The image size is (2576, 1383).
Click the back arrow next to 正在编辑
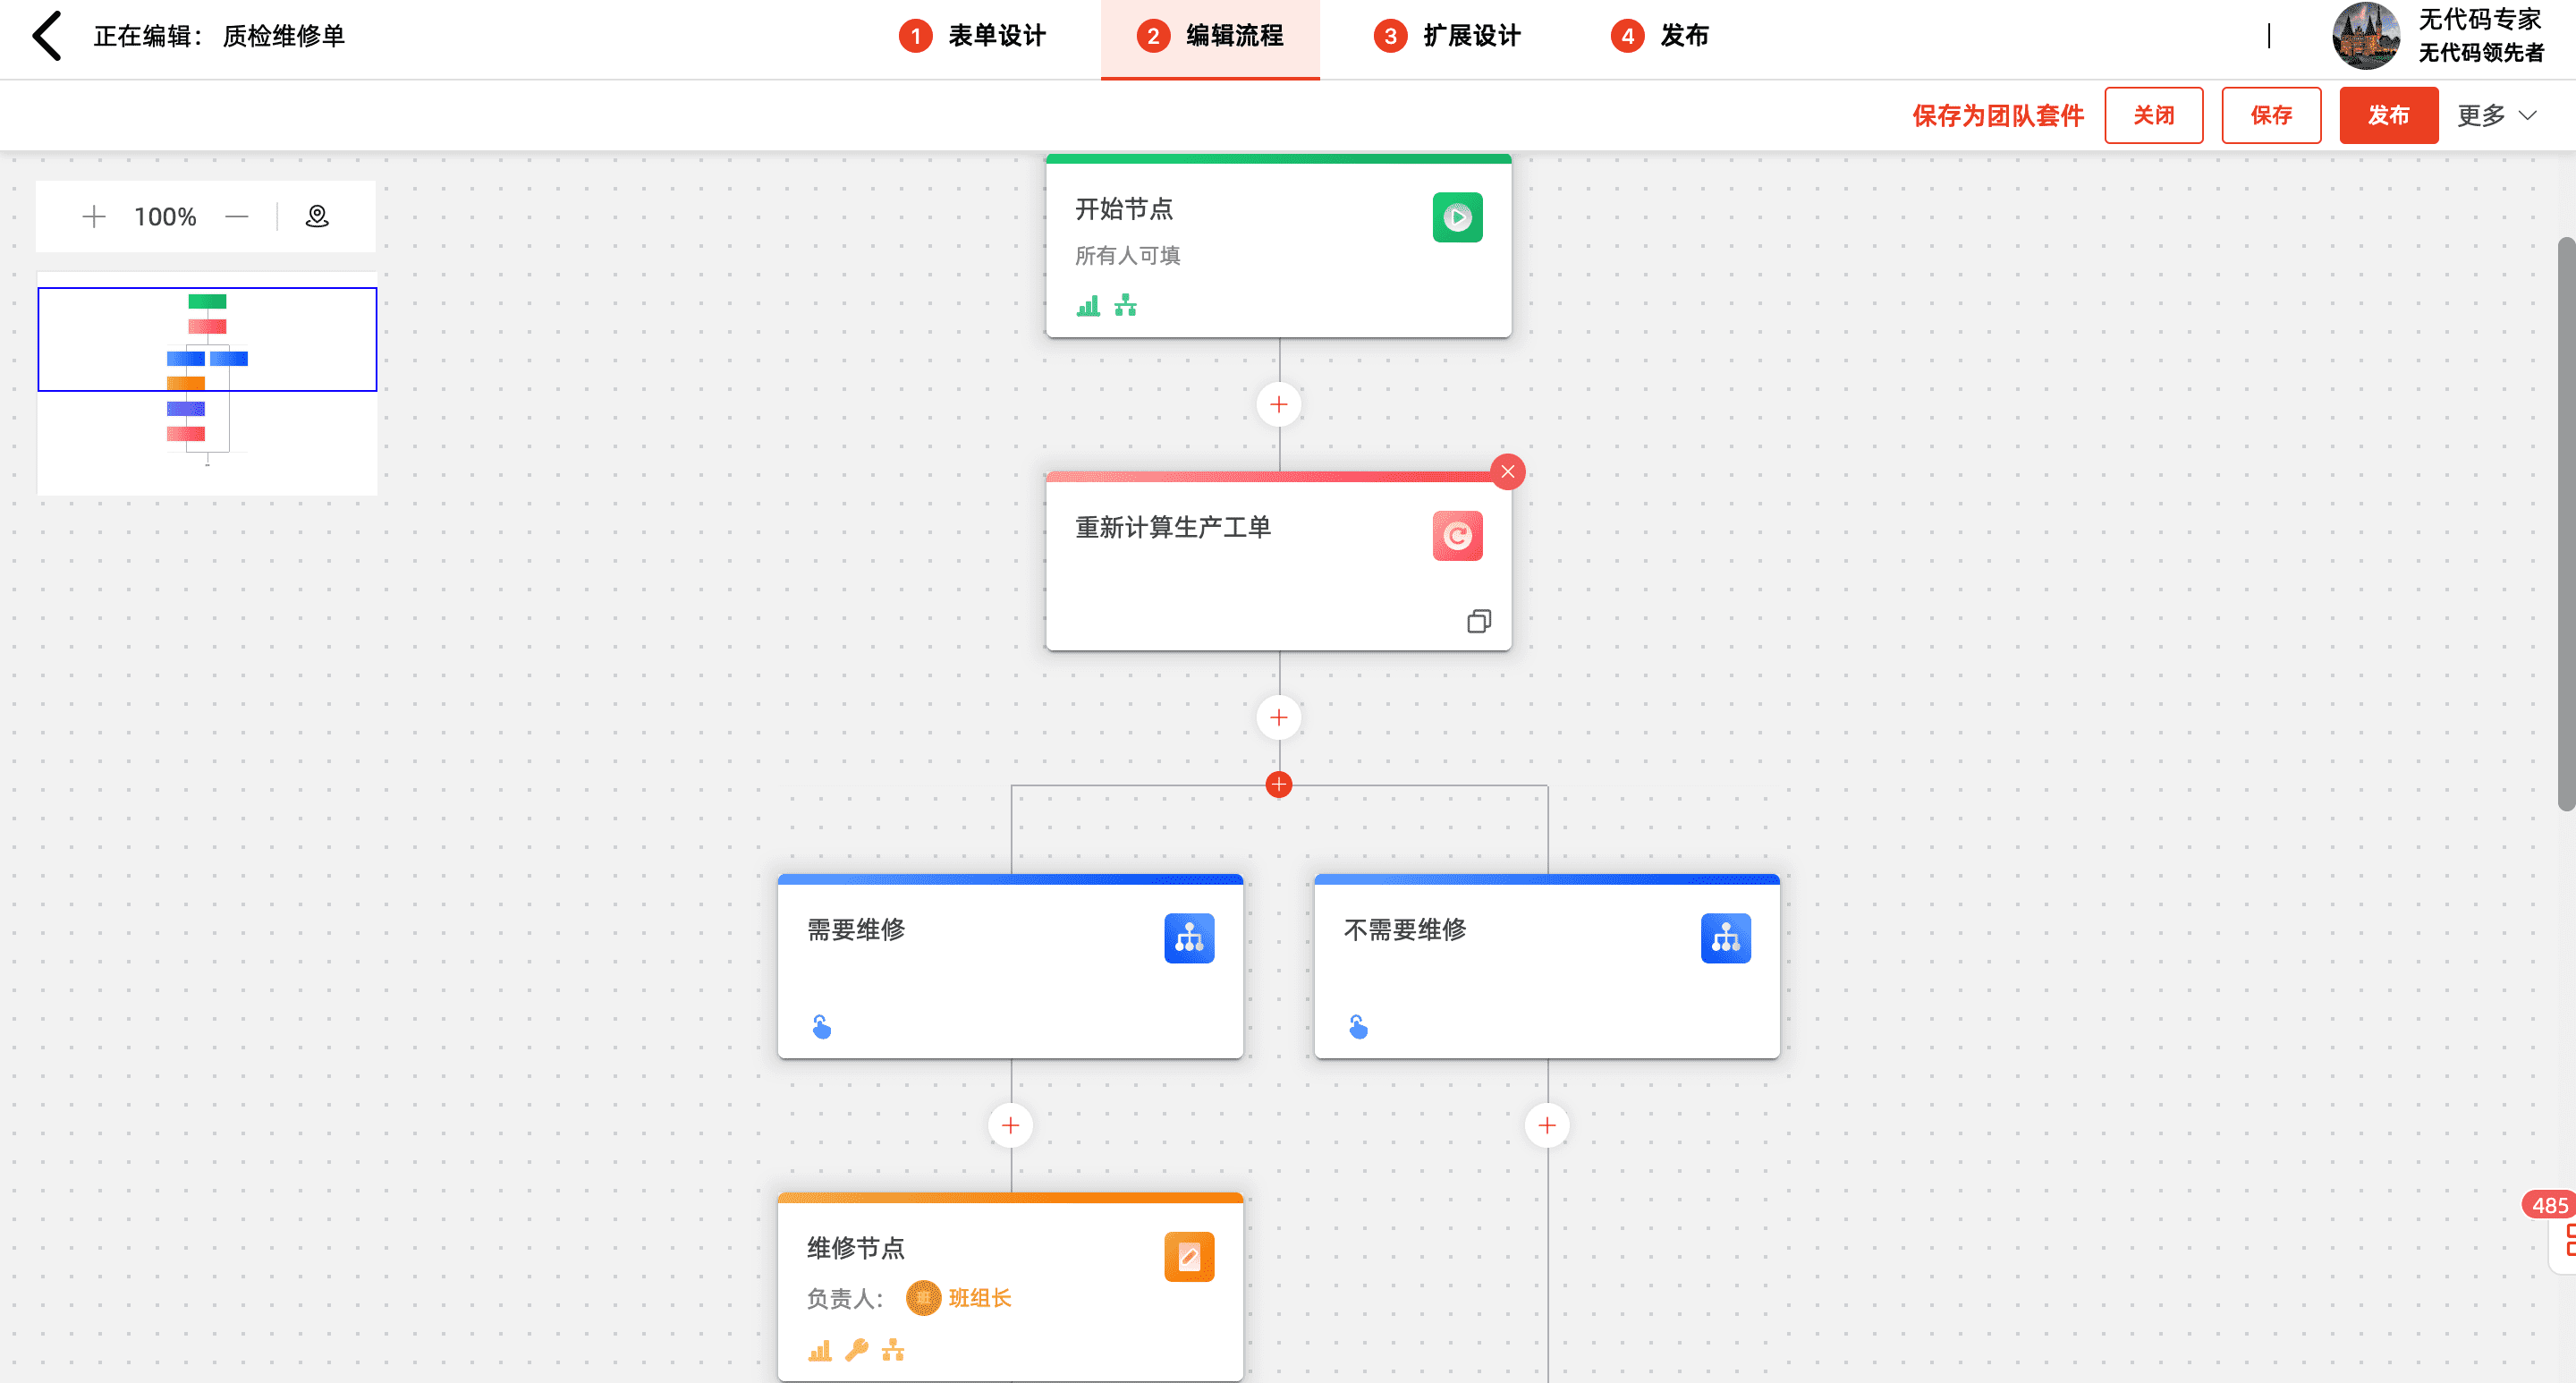click(47, 36)
